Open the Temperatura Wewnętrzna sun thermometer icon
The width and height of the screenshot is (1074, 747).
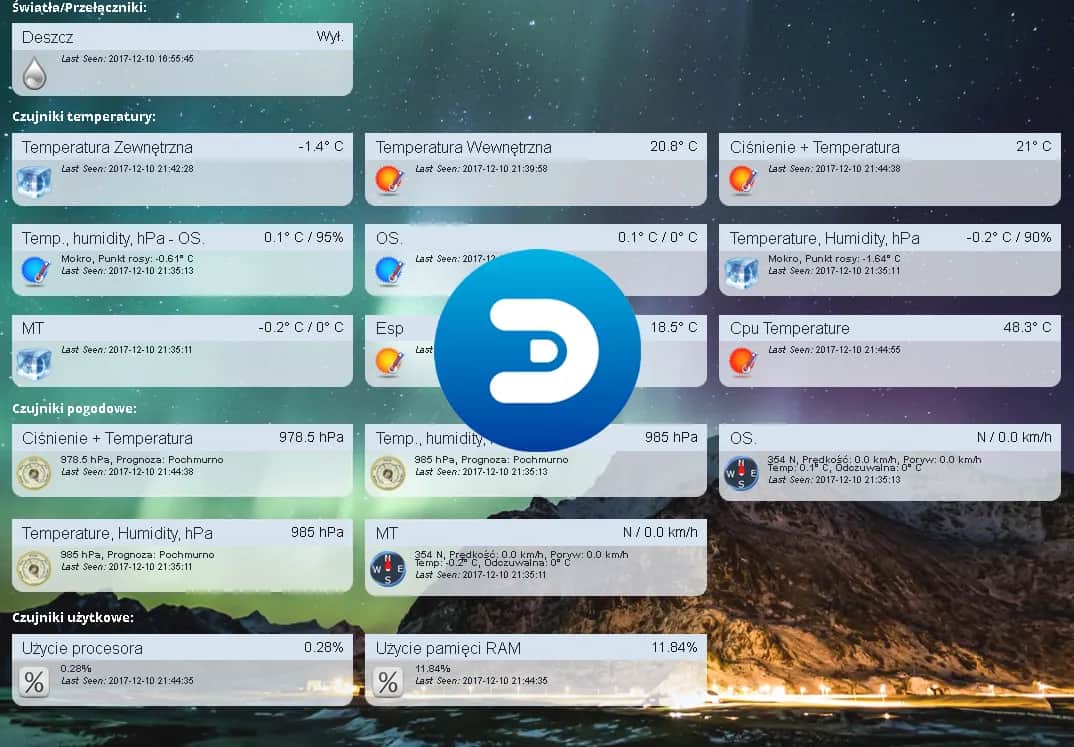pyautogui.click(x=388, y=181)
